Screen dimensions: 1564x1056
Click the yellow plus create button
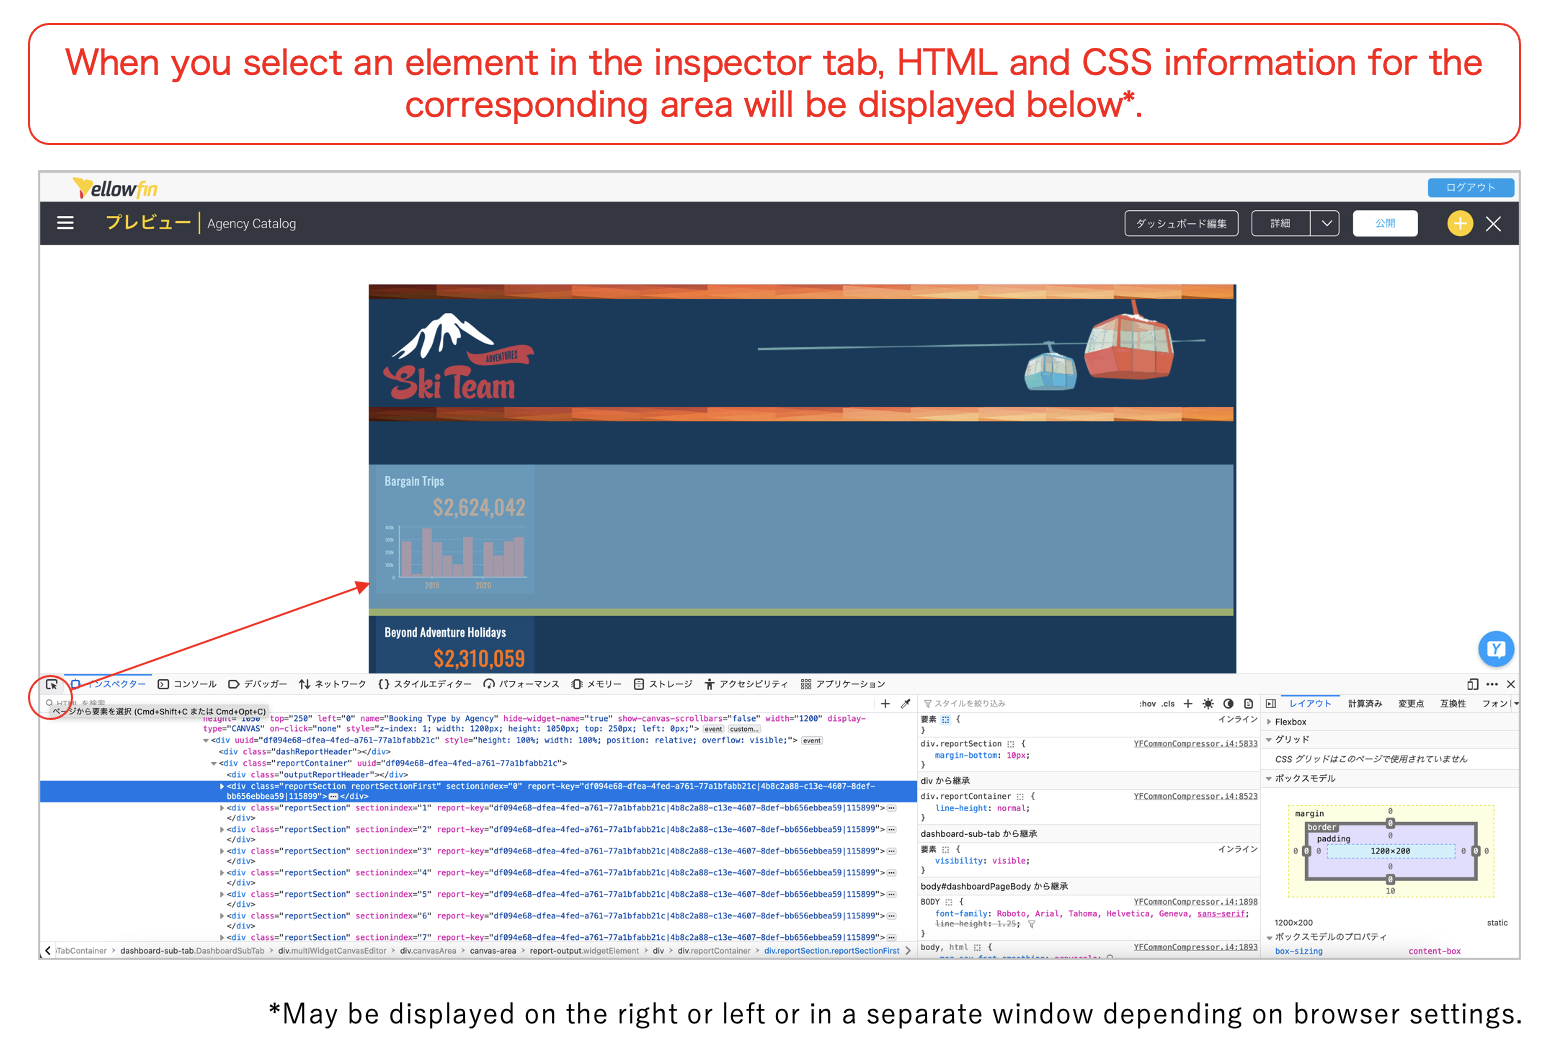click(x=1460, y=223)
